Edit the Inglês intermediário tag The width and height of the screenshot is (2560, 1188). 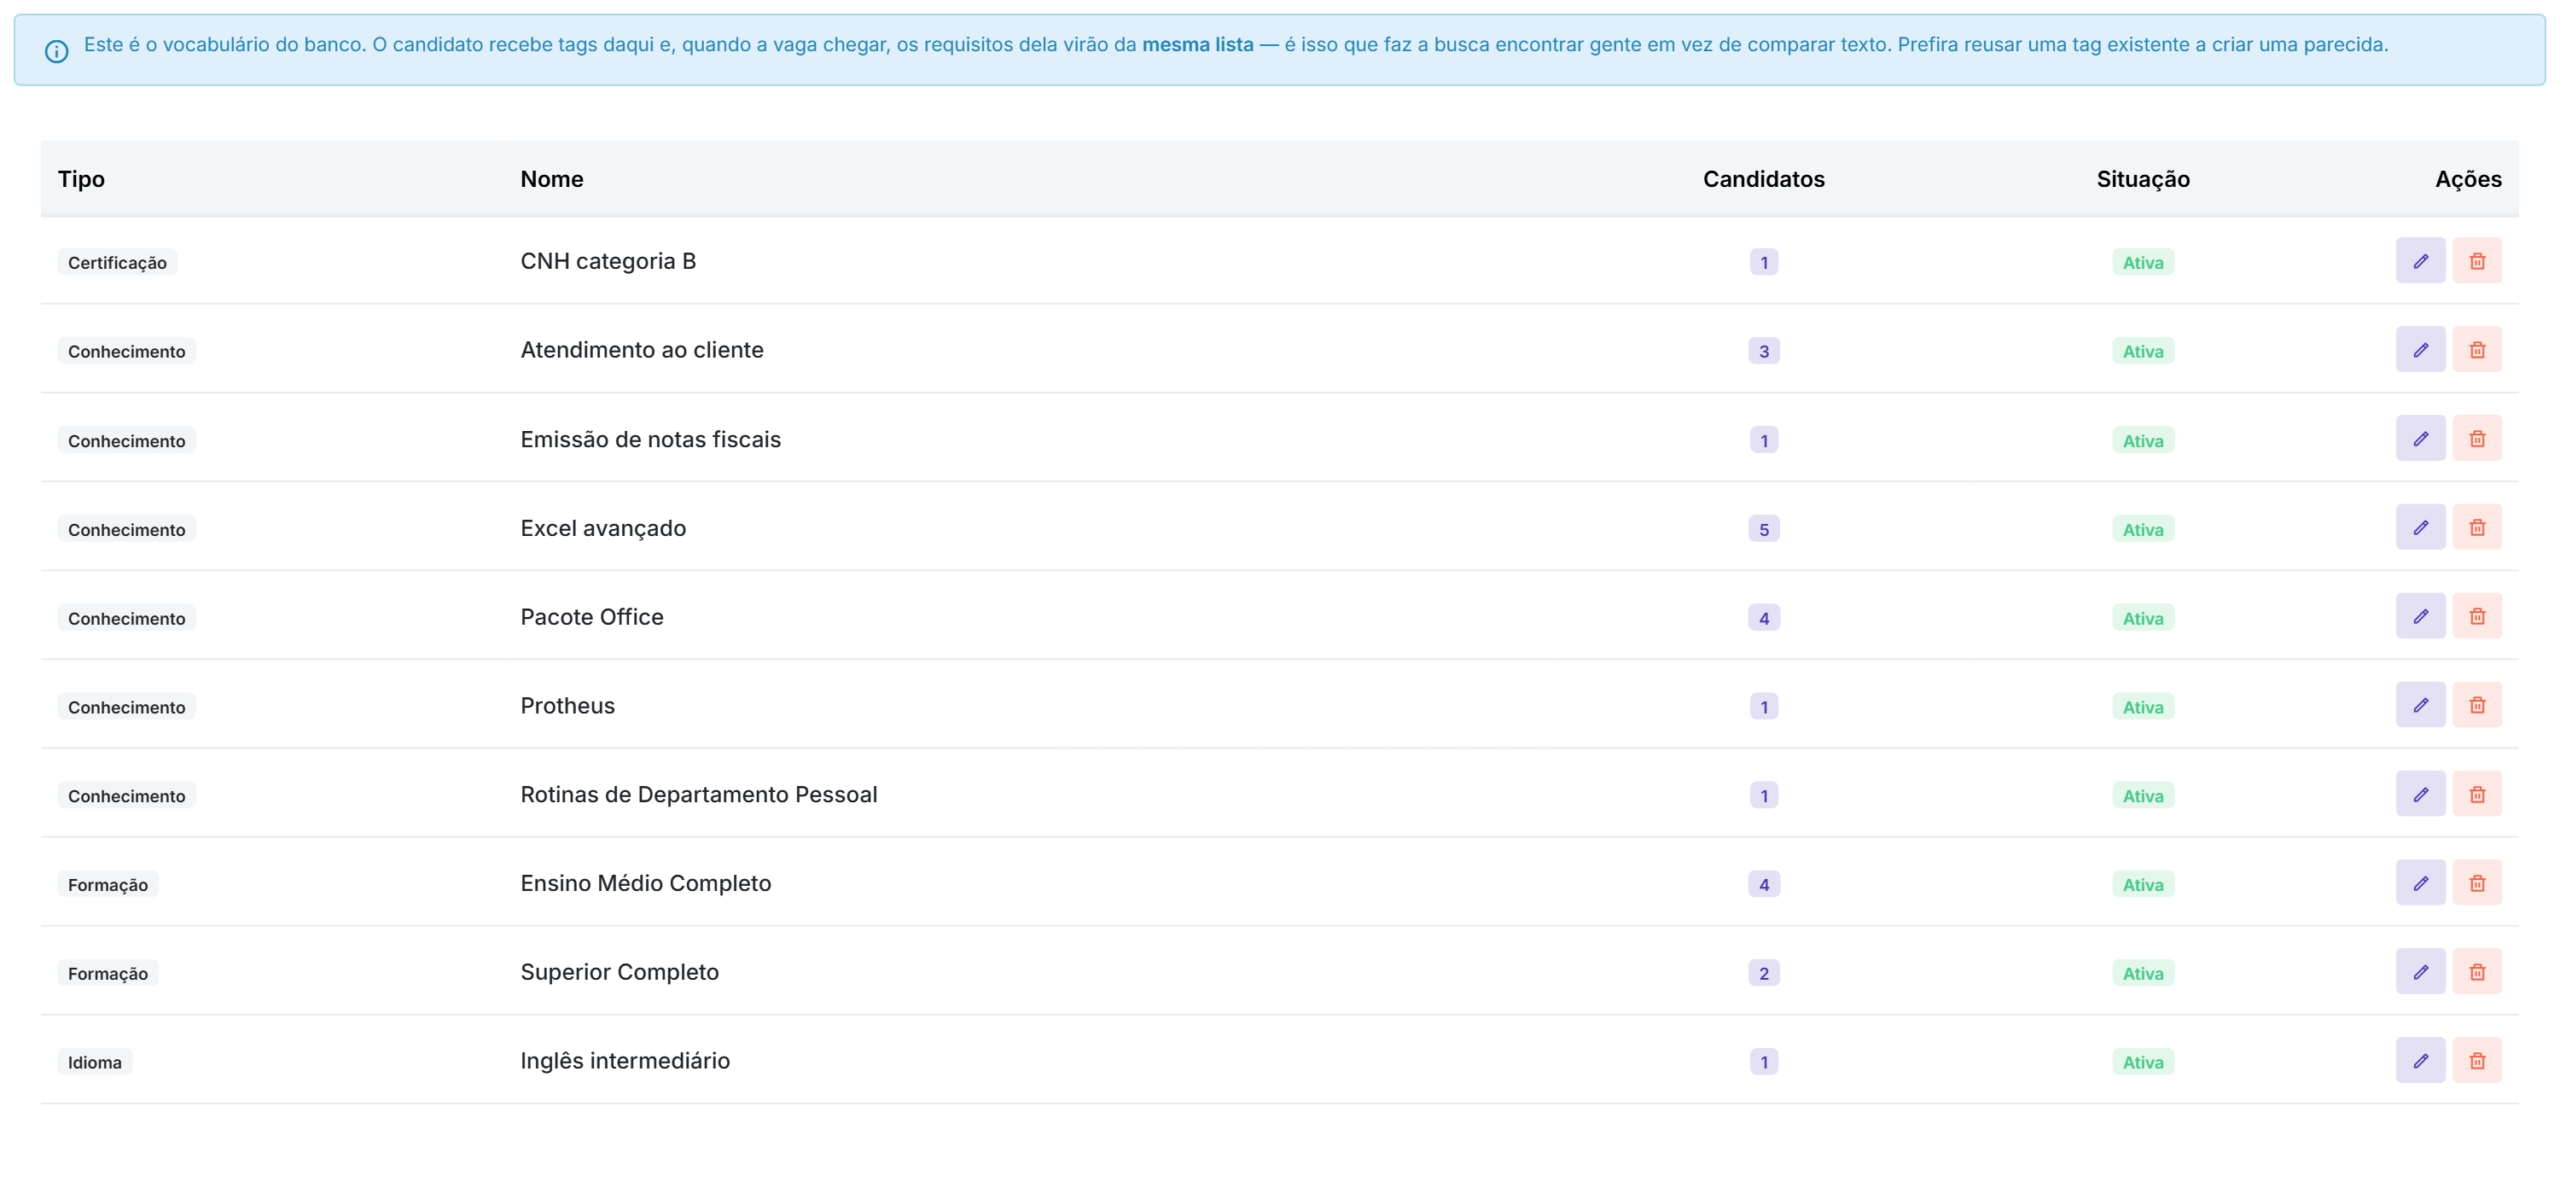[2420, 1061]
